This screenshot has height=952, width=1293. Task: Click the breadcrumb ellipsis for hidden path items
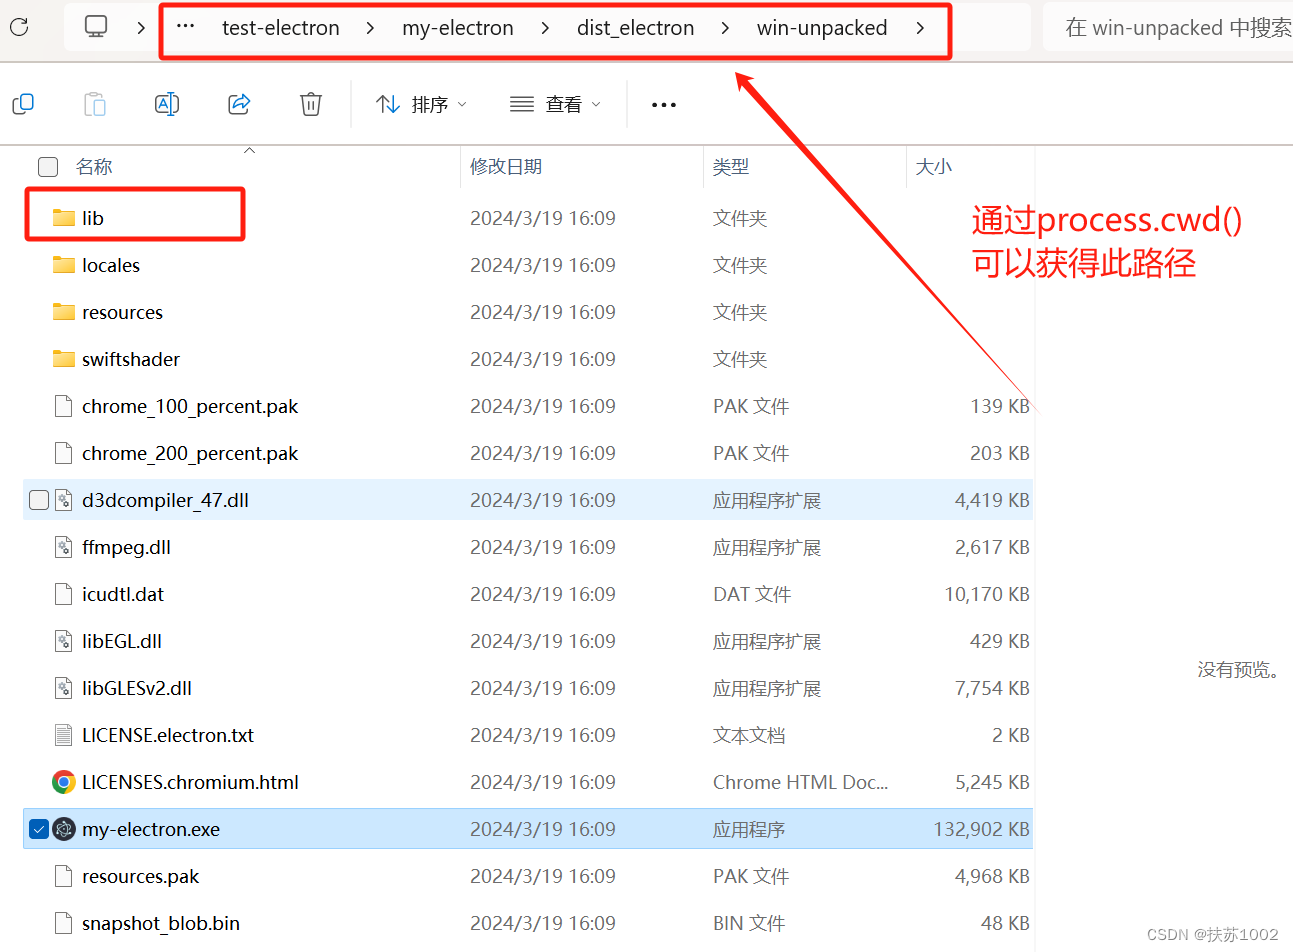[x=185, y=28]
